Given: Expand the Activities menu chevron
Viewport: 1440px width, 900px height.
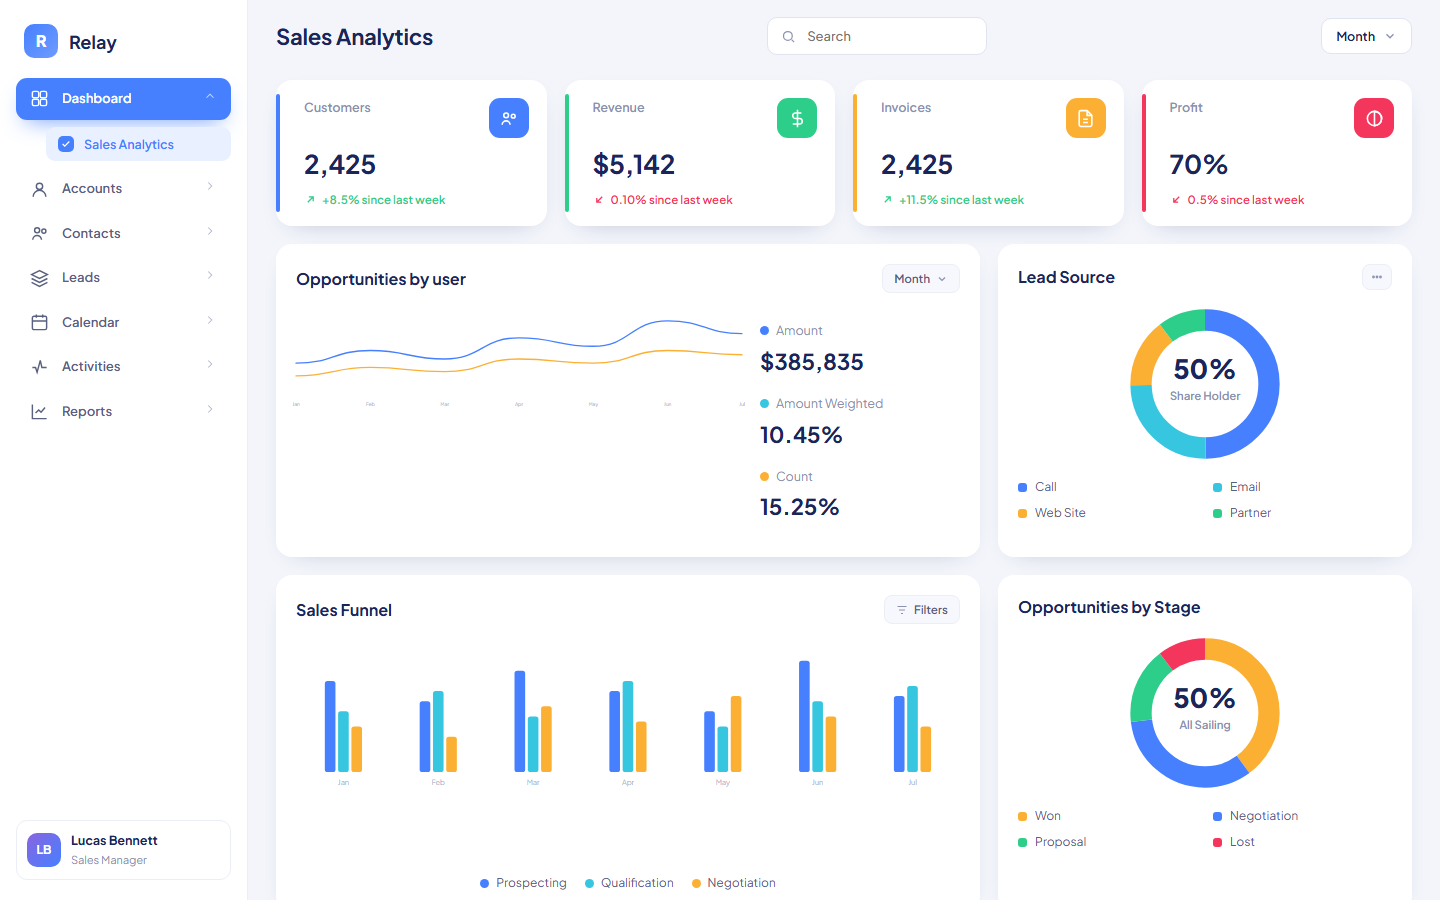Looking at the screenshot, I should click(210, 365).
